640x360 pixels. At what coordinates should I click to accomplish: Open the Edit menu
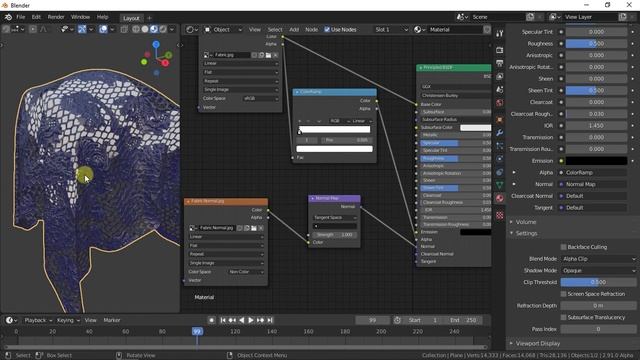coord(36,17)
